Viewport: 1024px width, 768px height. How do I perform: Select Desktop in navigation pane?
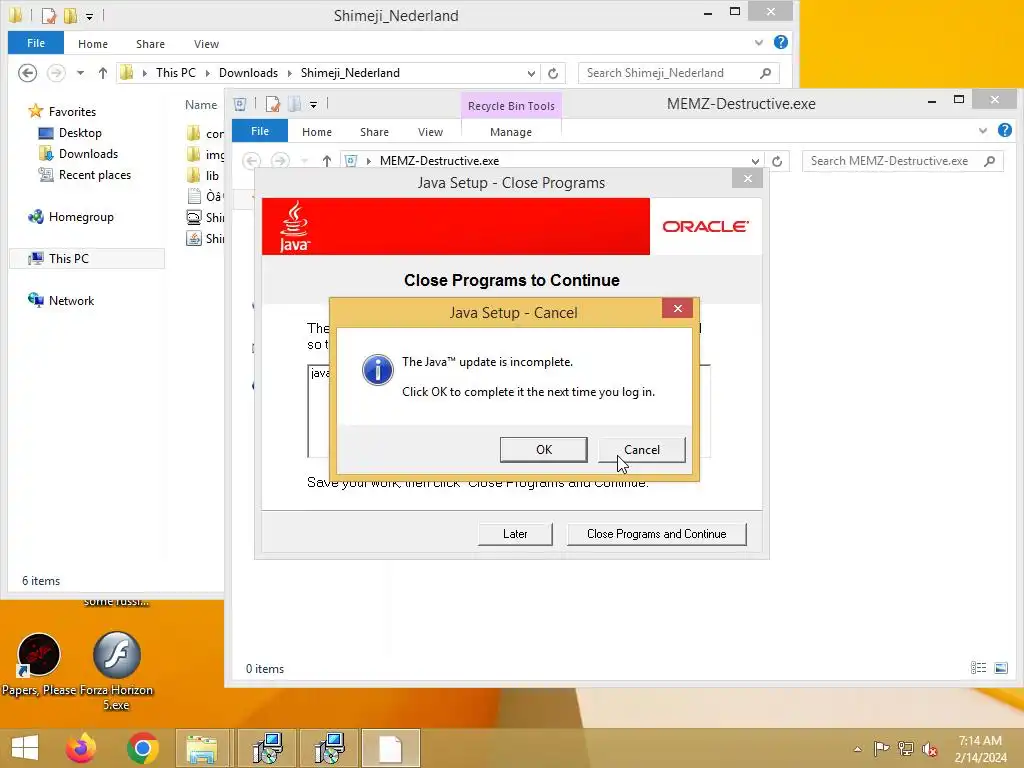(80, 133)
